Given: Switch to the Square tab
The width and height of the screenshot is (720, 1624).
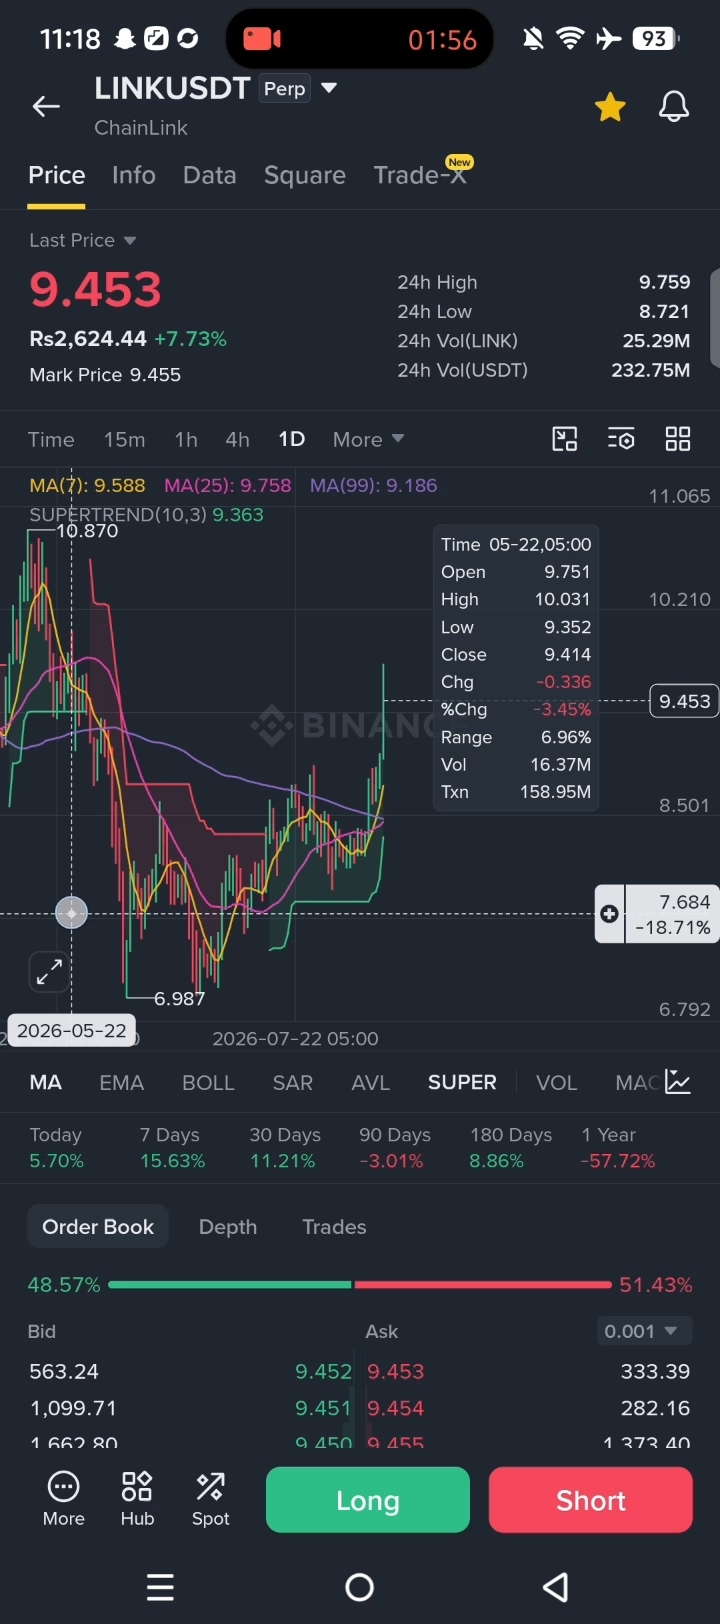Looking at the screenshot, I should click(305, 175).
